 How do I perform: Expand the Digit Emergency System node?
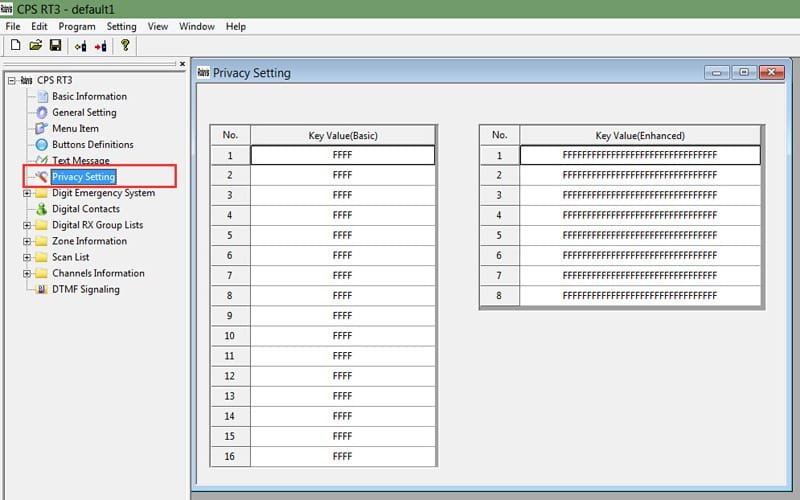pyautogui.click(x=27, y=193)
